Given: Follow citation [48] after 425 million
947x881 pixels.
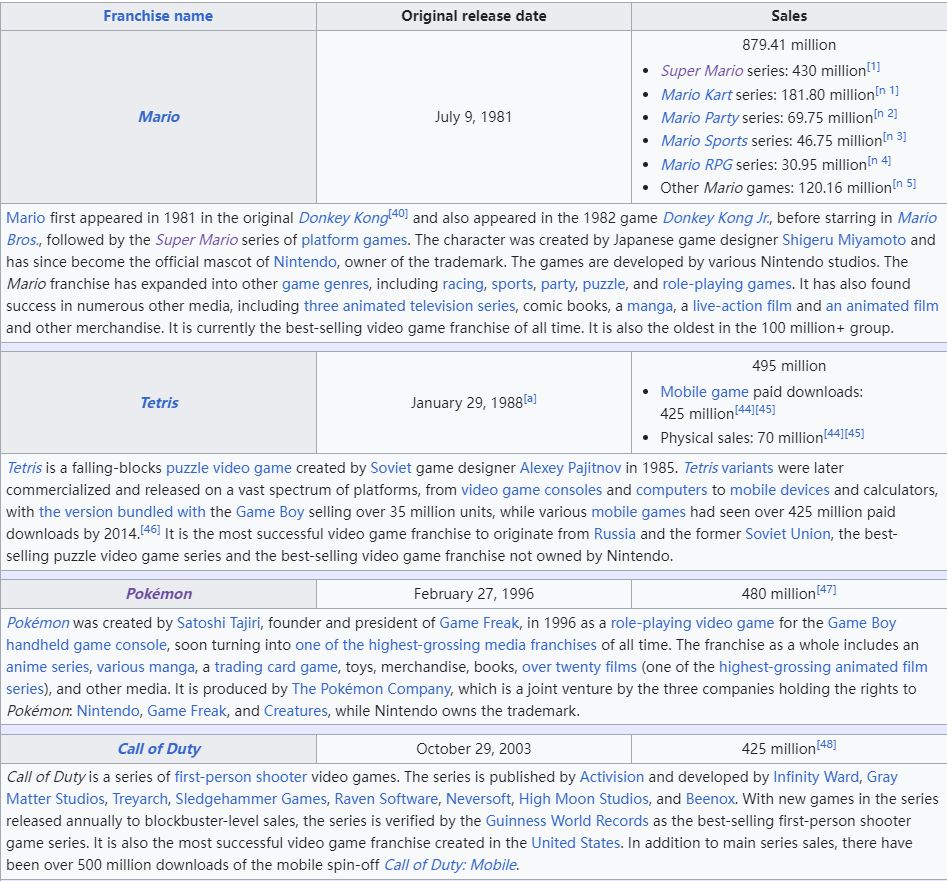Looking at the screenshot, I should 826,745.
